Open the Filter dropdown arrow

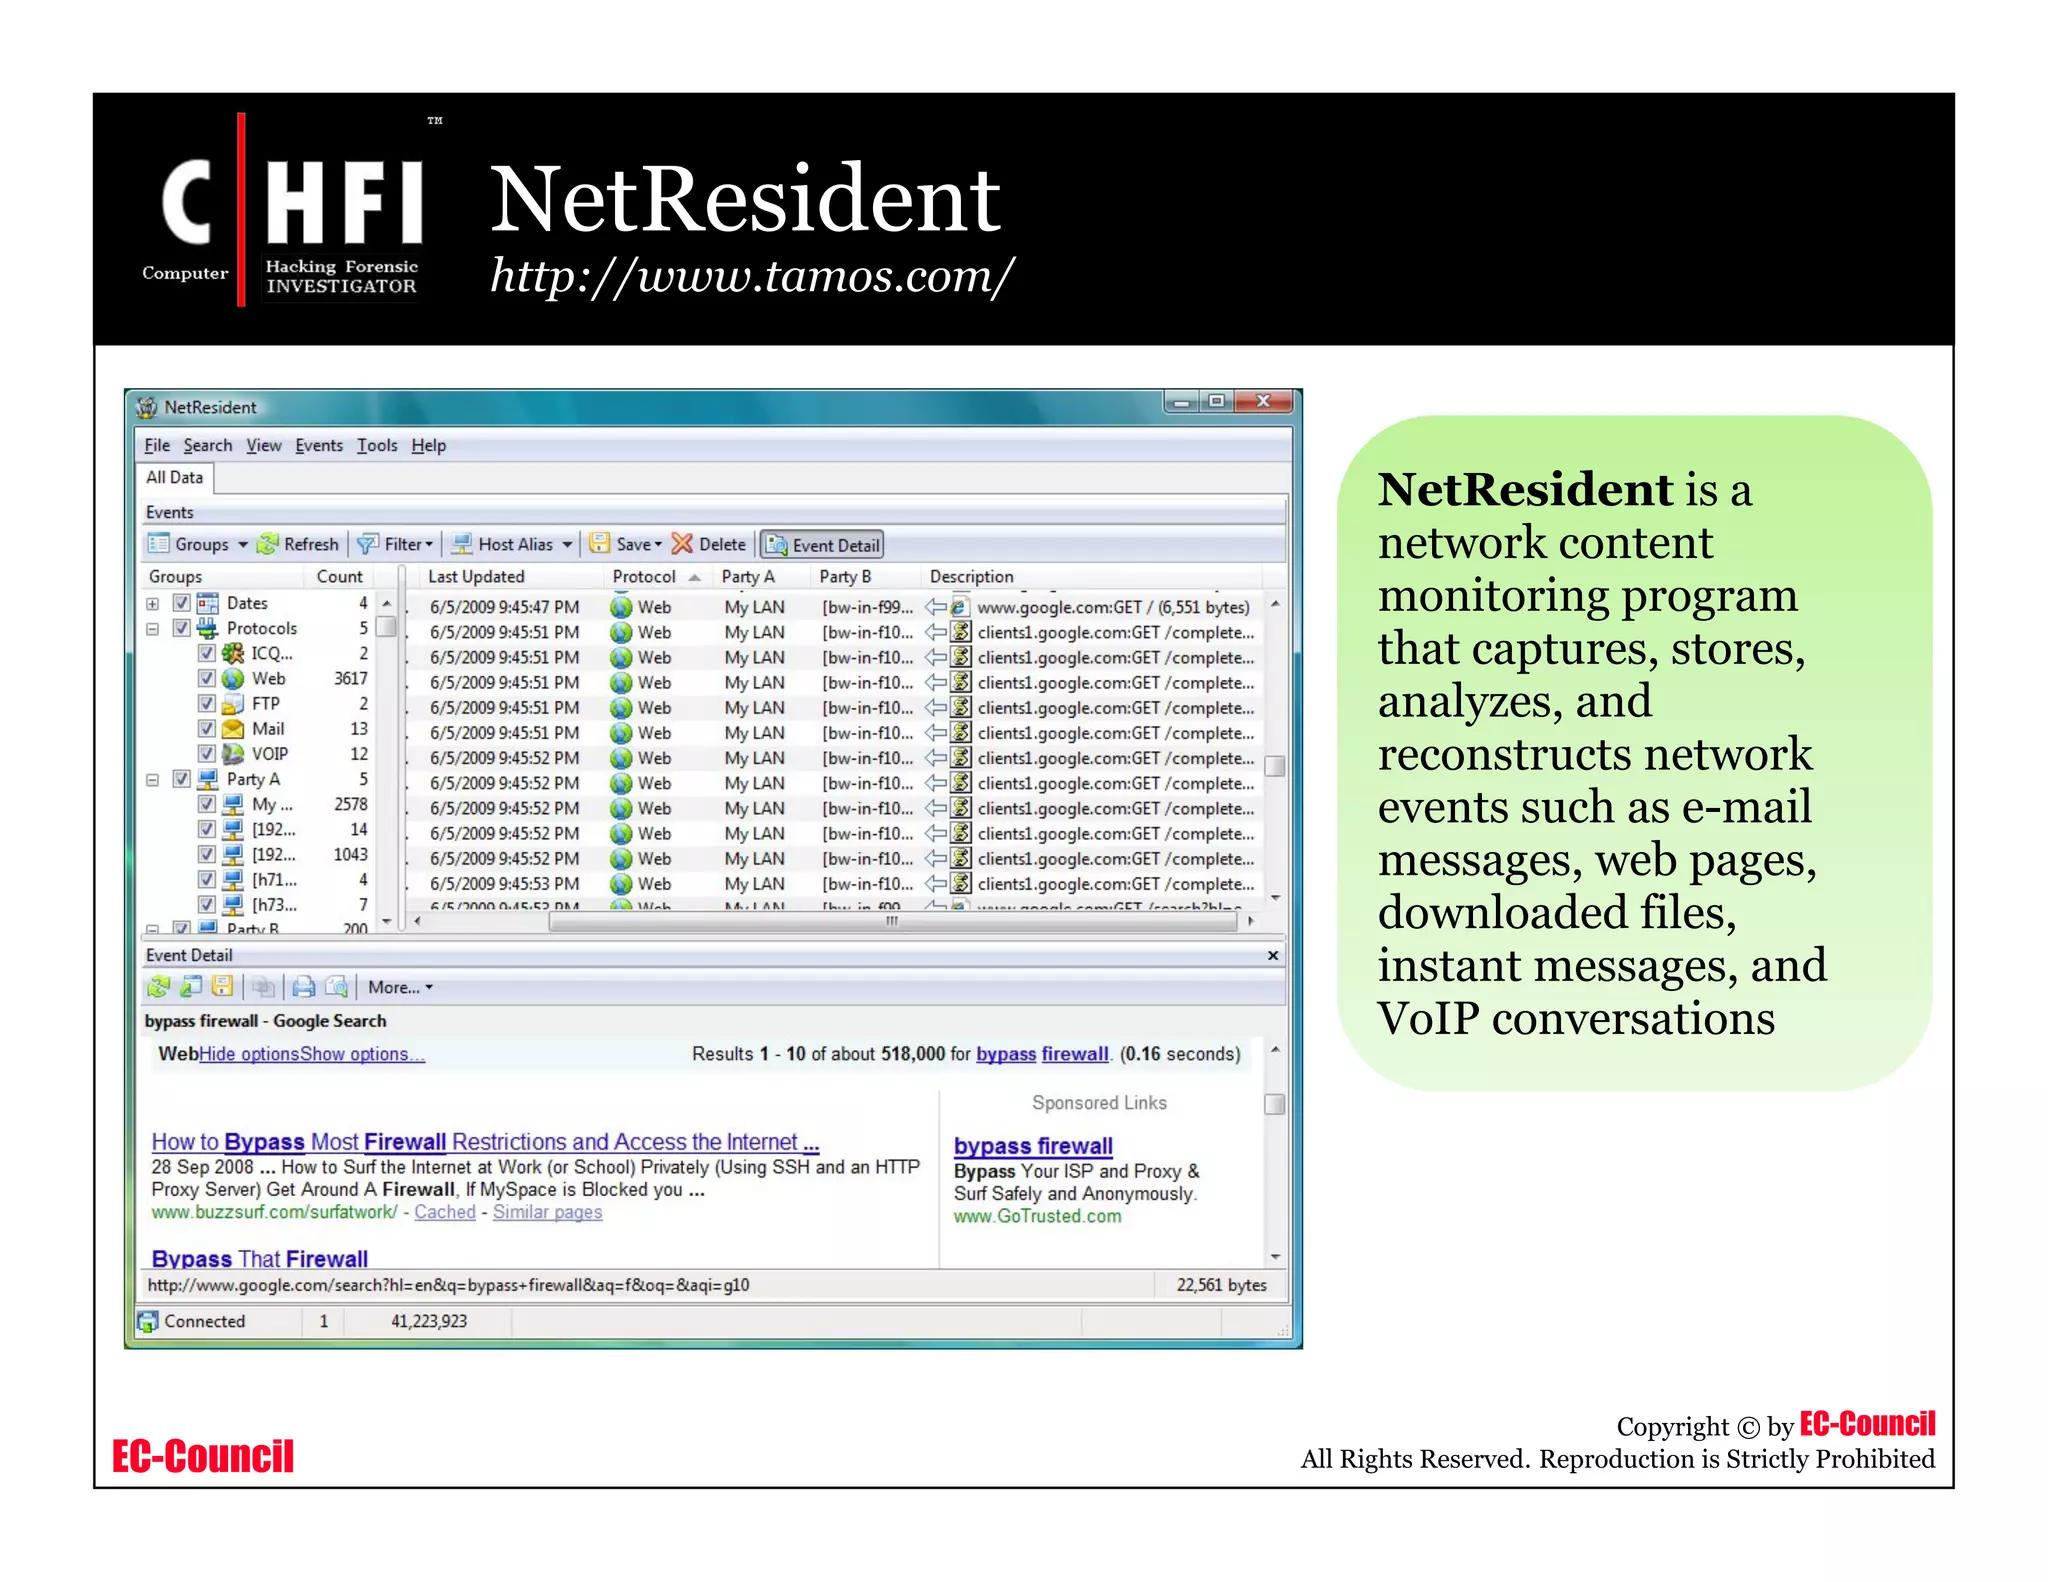click(429, 545)
